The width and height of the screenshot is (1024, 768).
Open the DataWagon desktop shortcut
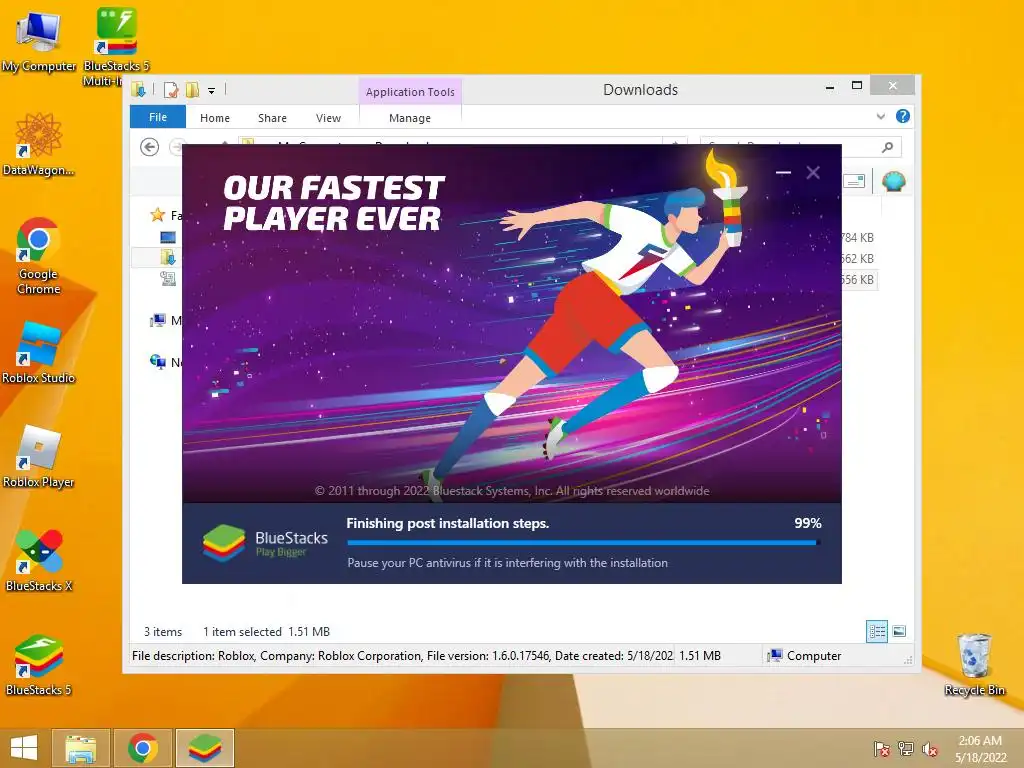[39, 144]
